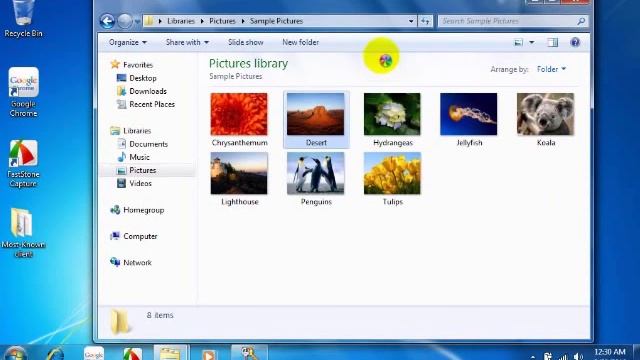The height and width of the screenshot is (360, 640).
Task: Expand arrow after Pictures in address path
Action: coord(243,21)
